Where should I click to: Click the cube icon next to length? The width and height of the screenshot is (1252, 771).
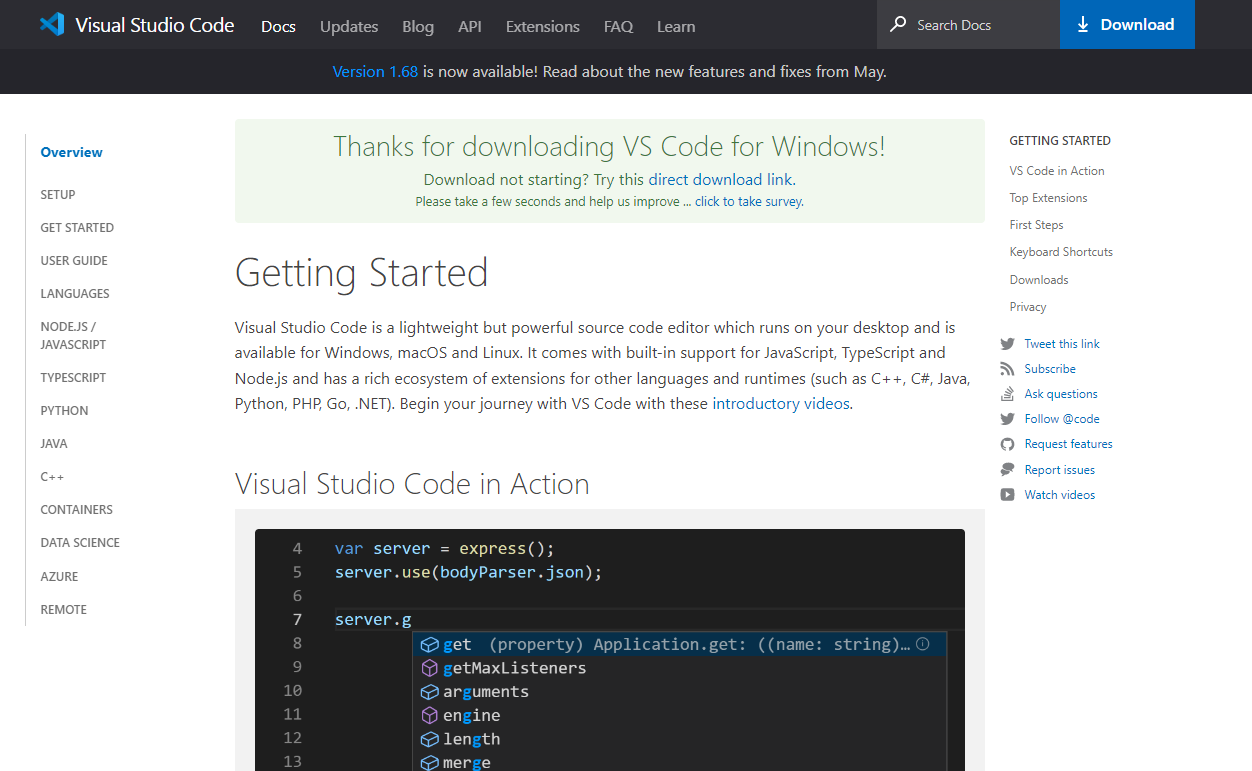pyautogui.click(x=429, y=739)
